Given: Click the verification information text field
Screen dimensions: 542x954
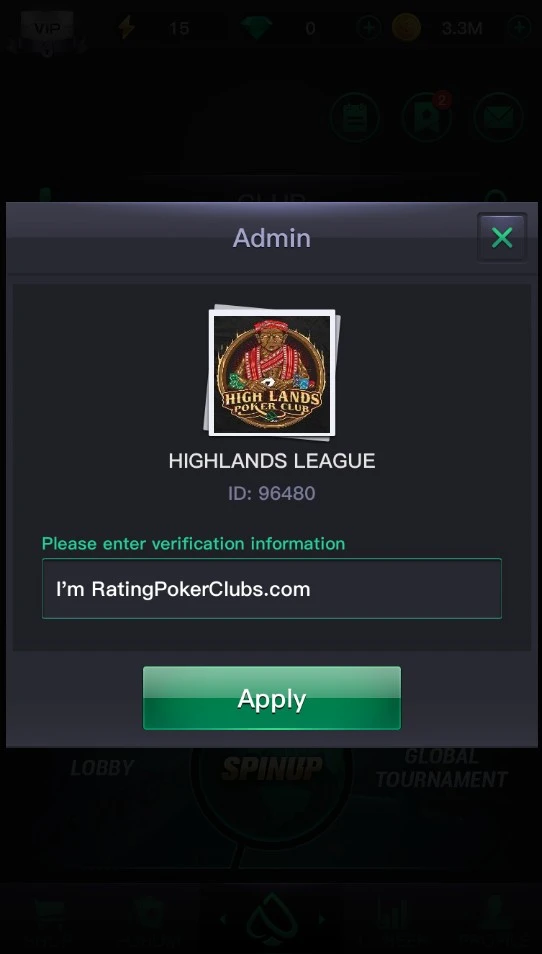Looking at the screenshot, I should [x=271, y=588].
